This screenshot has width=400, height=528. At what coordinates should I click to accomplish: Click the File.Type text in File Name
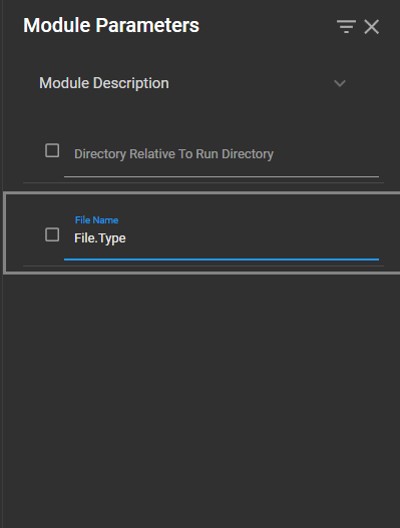(100, 238)
